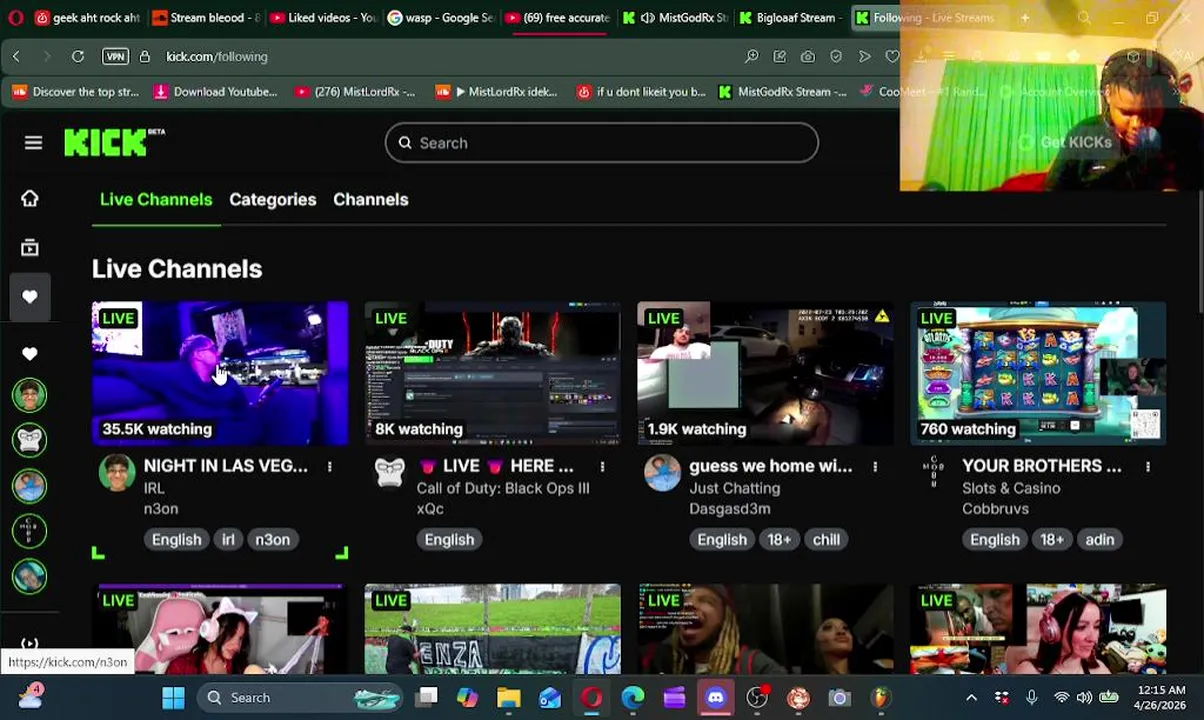Click the Dasgasd3m streamer avatar
Screen dimensions: 1204x720
coord(662,473)
